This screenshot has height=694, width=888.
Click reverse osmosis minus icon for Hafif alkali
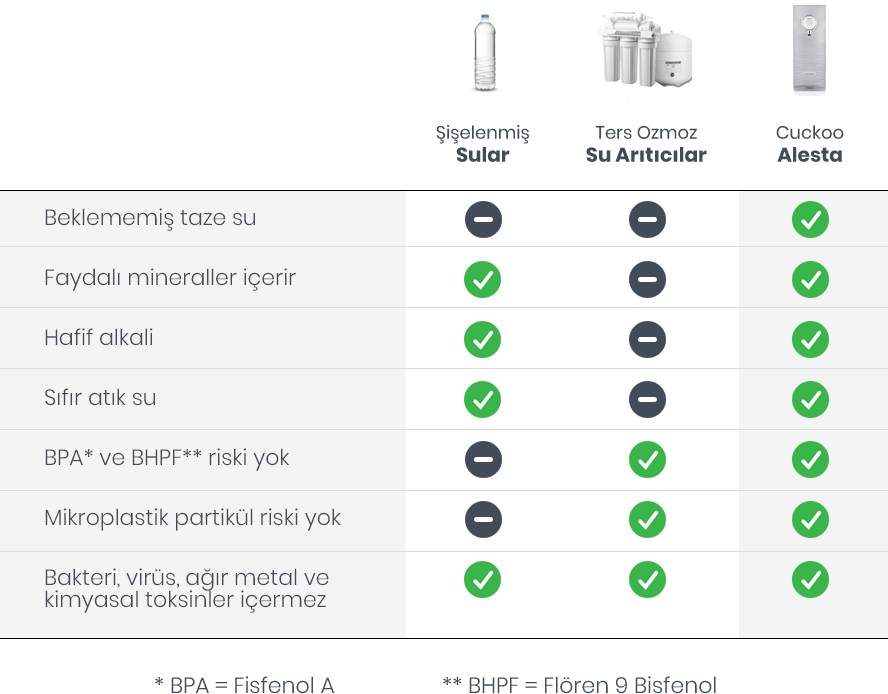(647, 339)
